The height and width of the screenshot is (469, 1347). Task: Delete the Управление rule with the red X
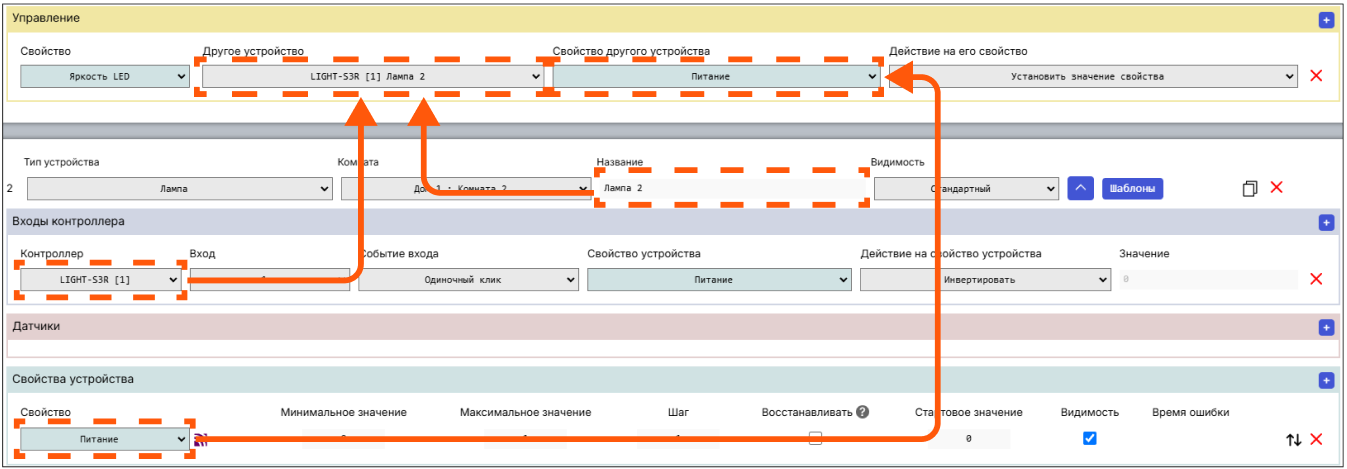click(1316, 76)
